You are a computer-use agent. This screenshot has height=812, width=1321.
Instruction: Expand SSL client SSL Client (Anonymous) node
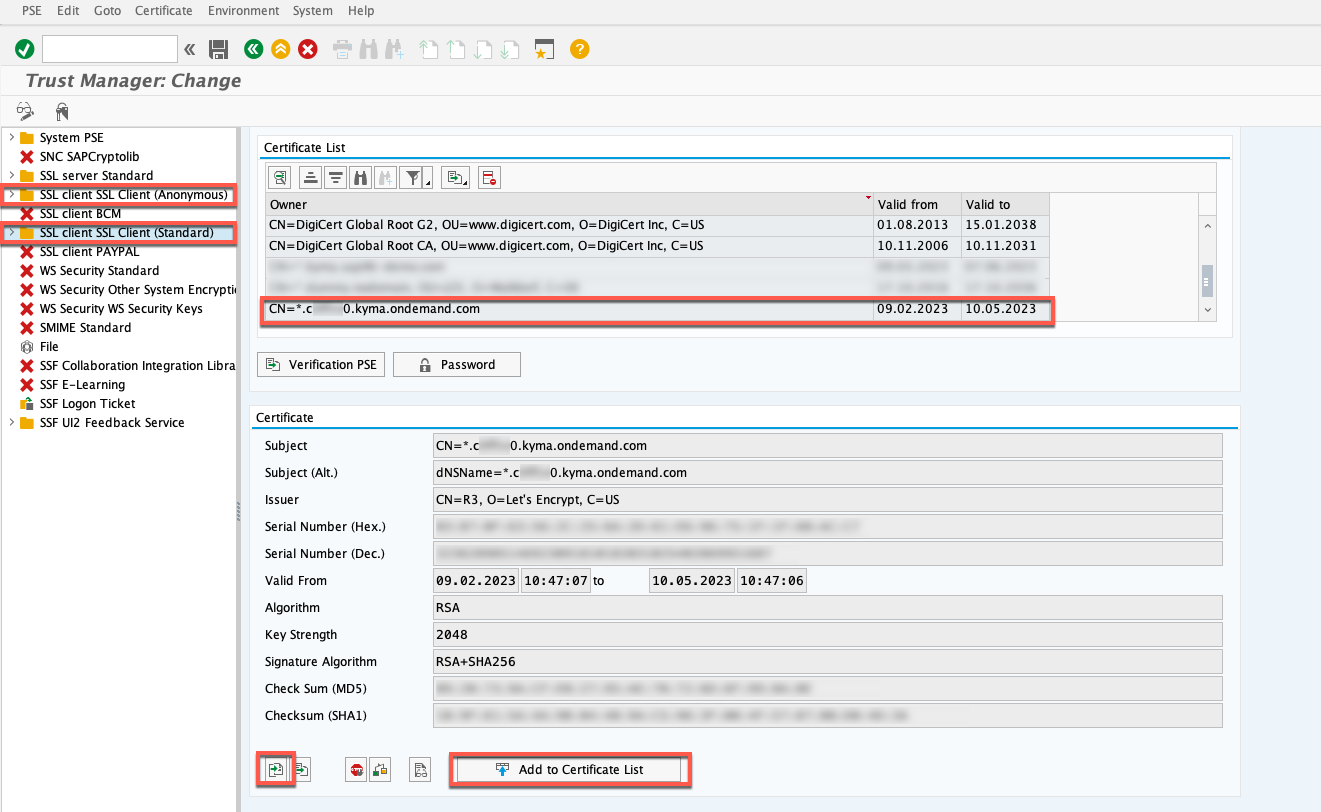11,194
